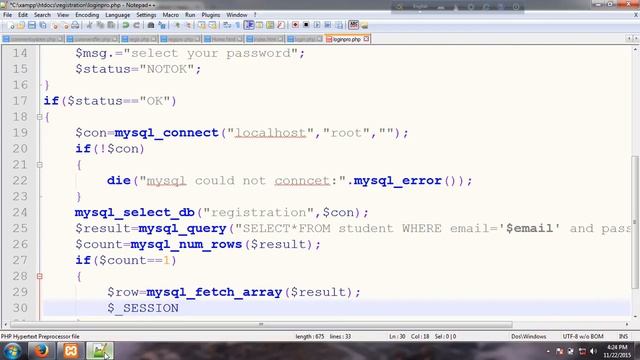
Task: Click the ABC spell check icon
Action: 353,25
